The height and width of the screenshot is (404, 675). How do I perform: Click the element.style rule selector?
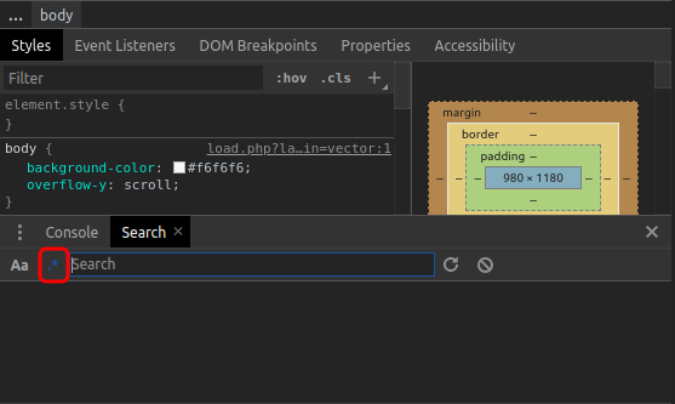pyautogui.click(x=57, y=105)
